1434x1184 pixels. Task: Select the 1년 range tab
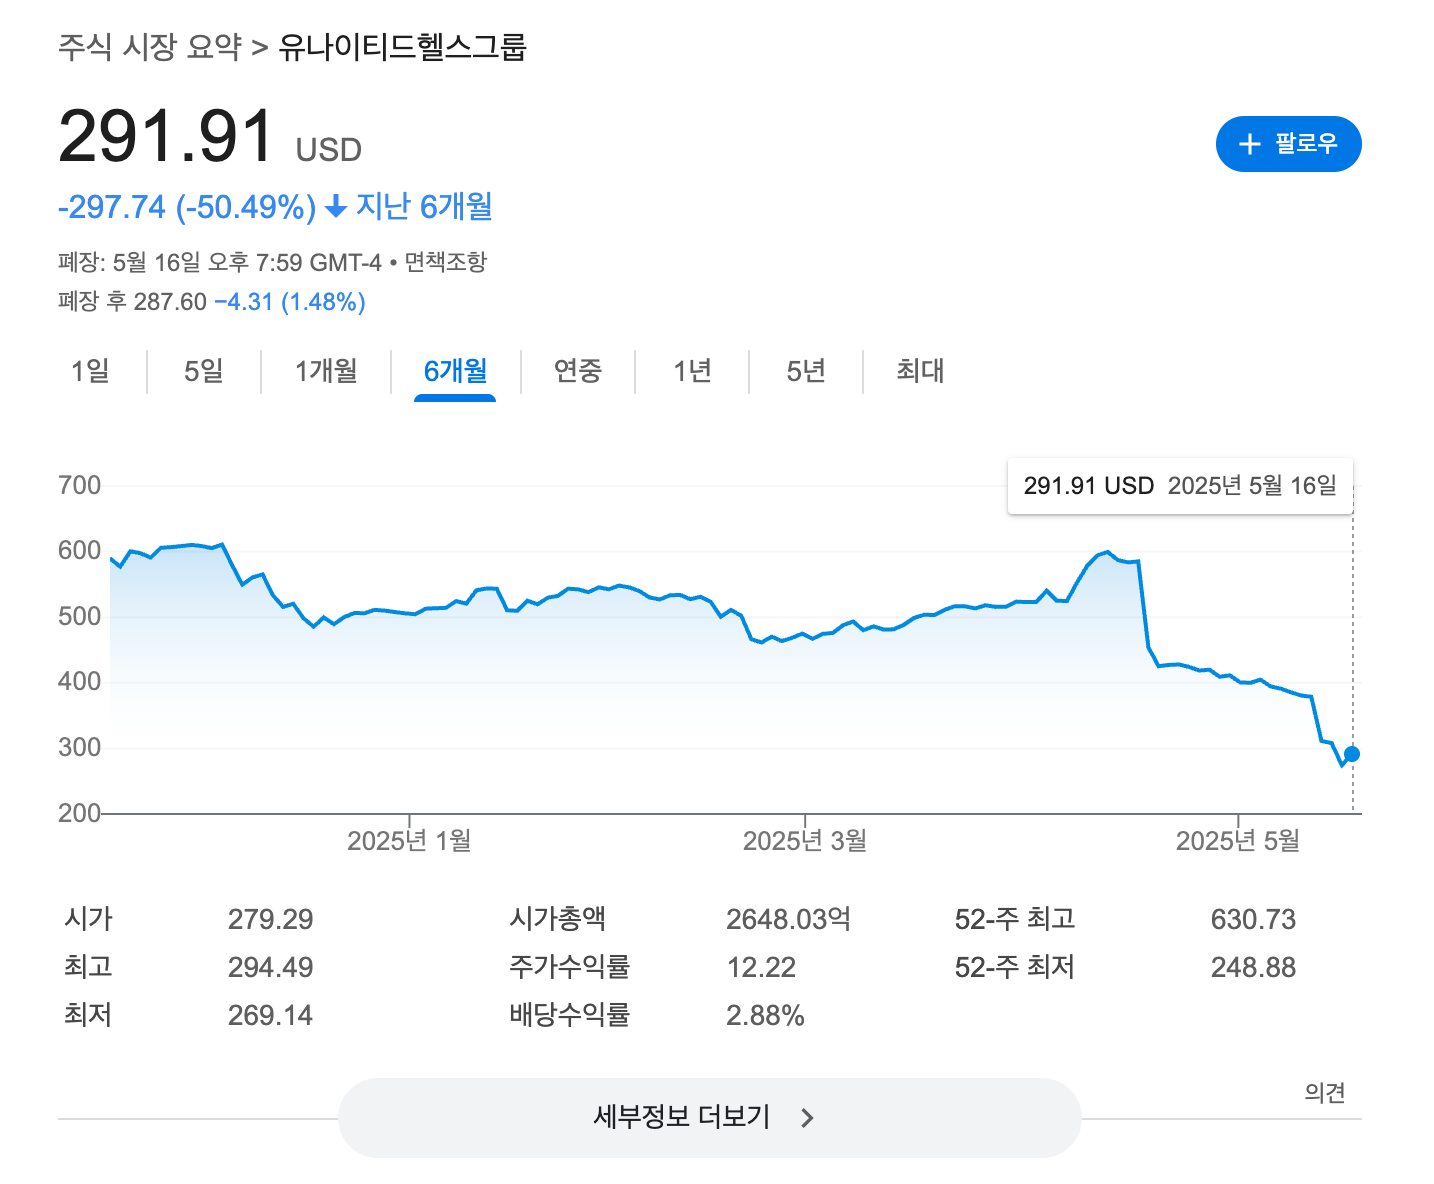[692, 371]
